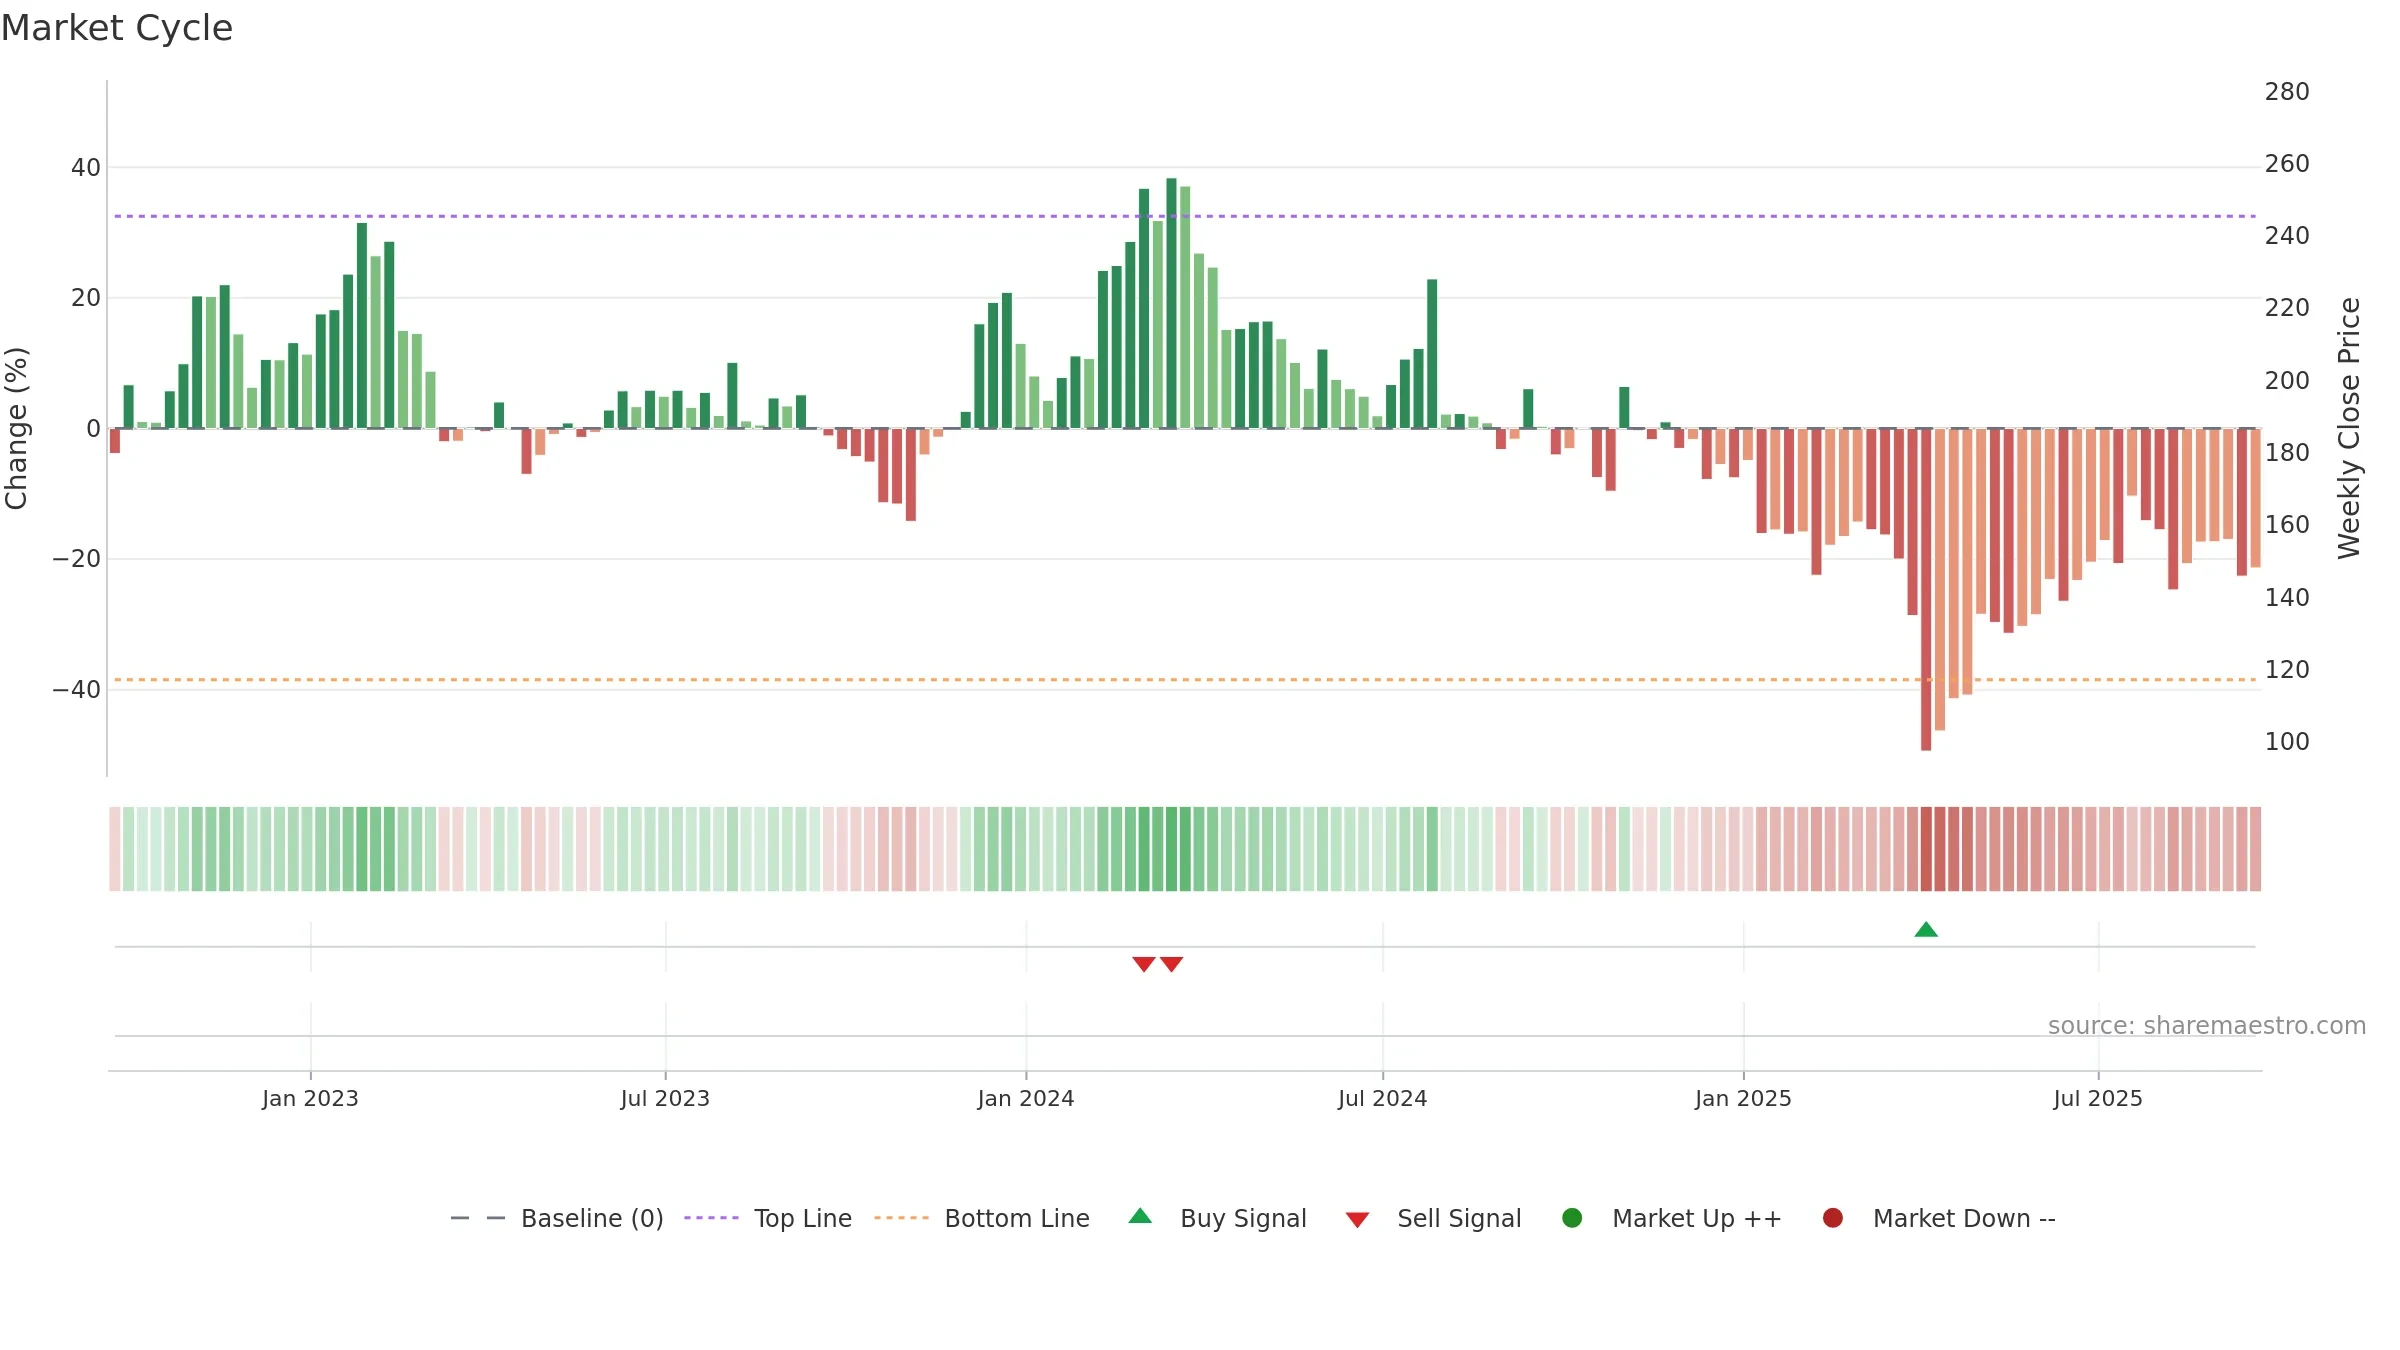Click the lowest red bar near −50

pyautogui.click(x=1926, y=589)
